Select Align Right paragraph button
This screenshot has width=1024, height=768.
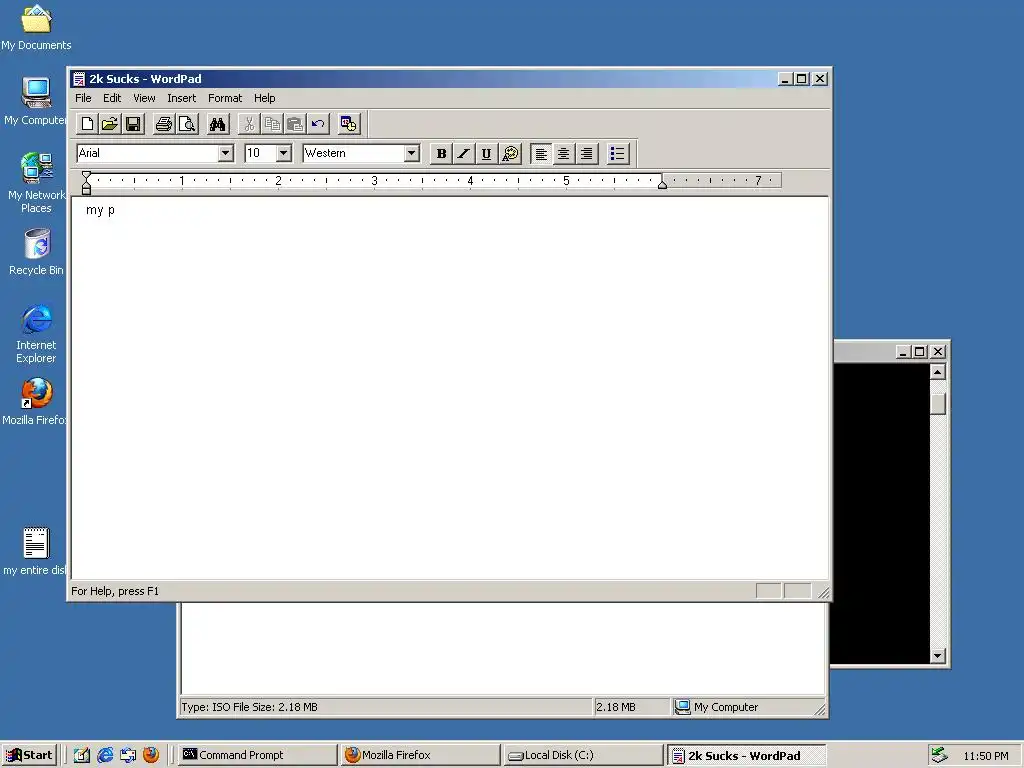[x=586, y=153]
